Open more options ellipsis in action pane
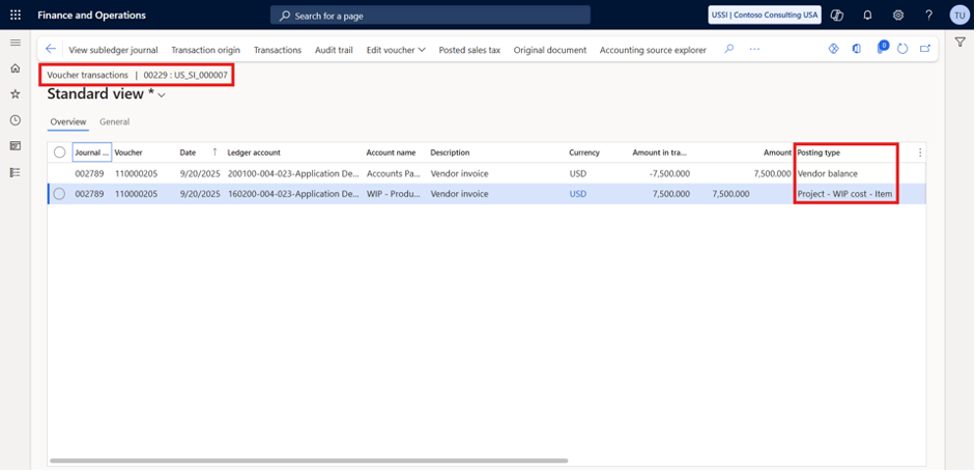Image resolution: width=977 pixels, height=472 pixels. pos(755,49)
